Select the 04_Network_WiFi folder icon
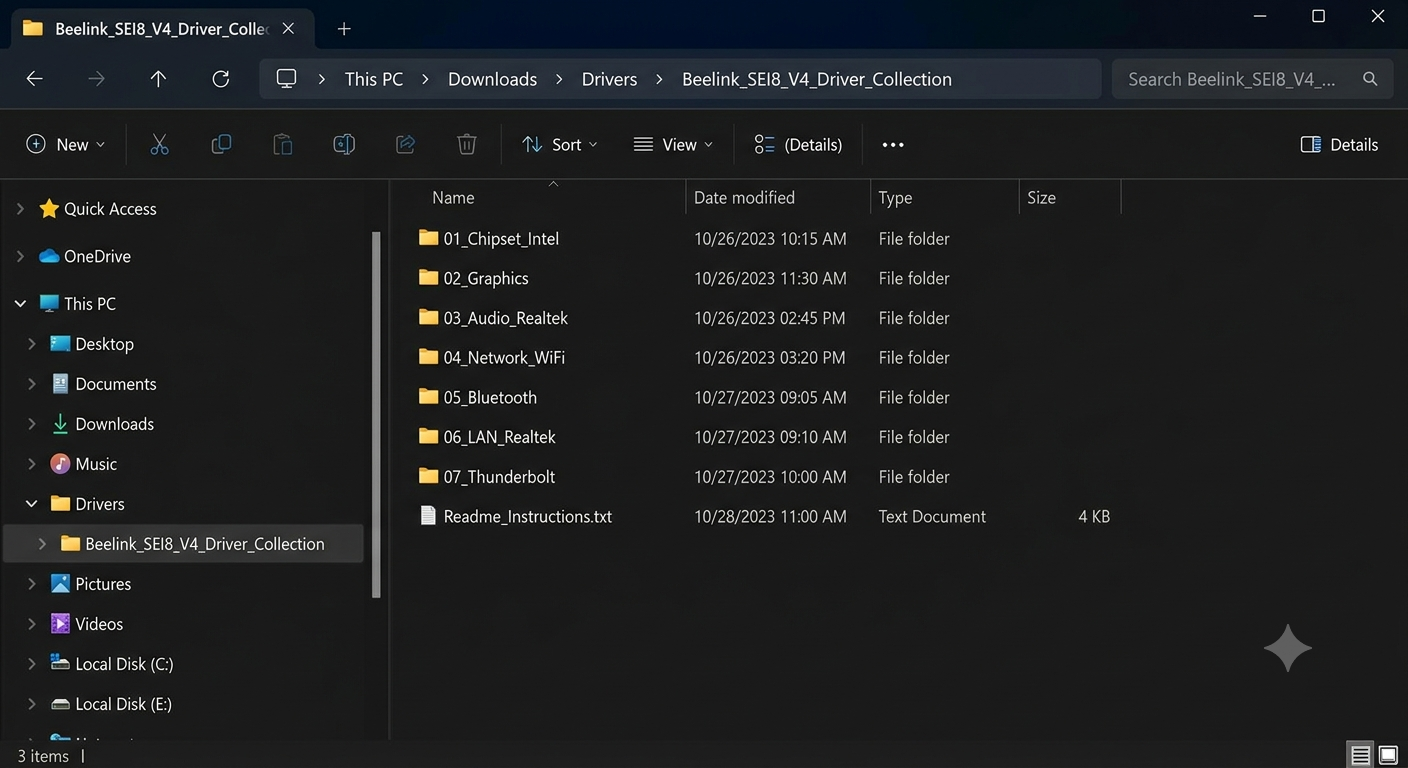 click(428, 357)
